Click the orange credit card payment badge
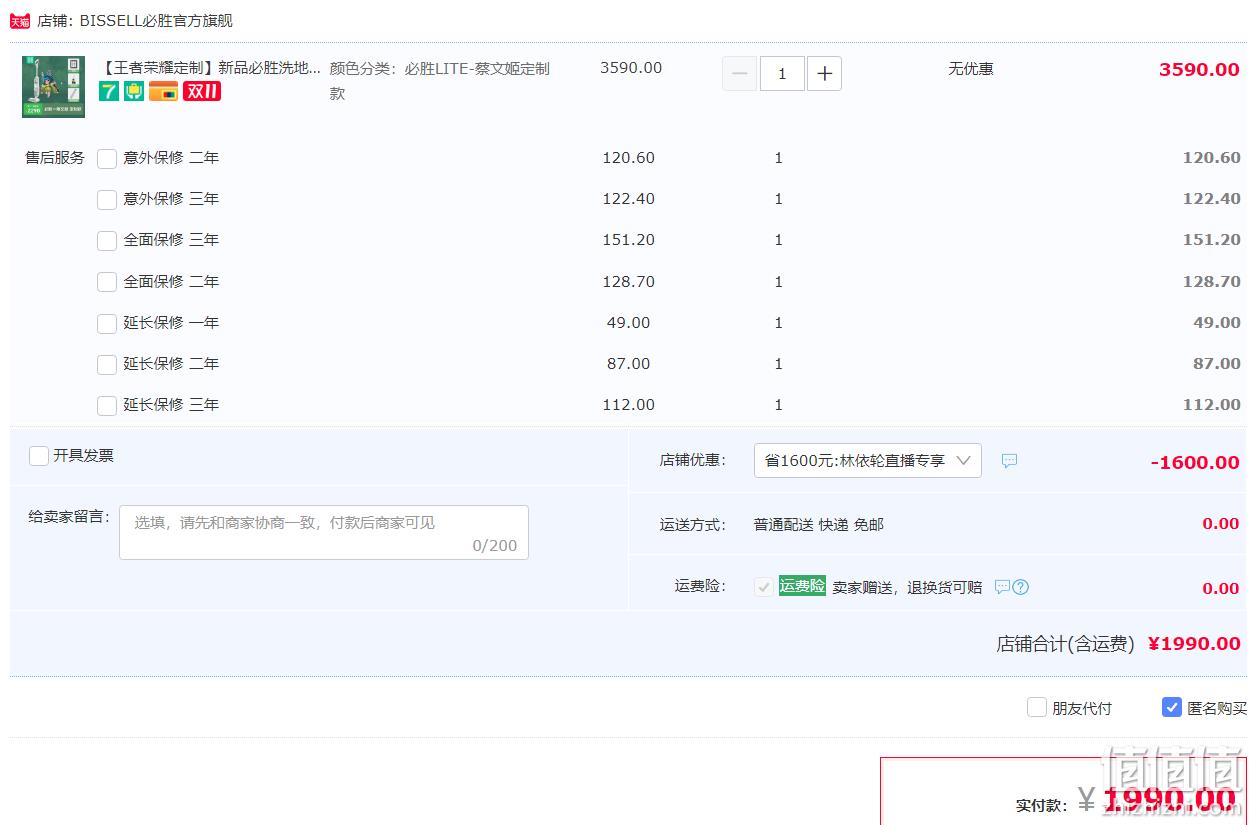Image resolution: width=1251 pixels, height=825 pixels. tap(163, 92)
